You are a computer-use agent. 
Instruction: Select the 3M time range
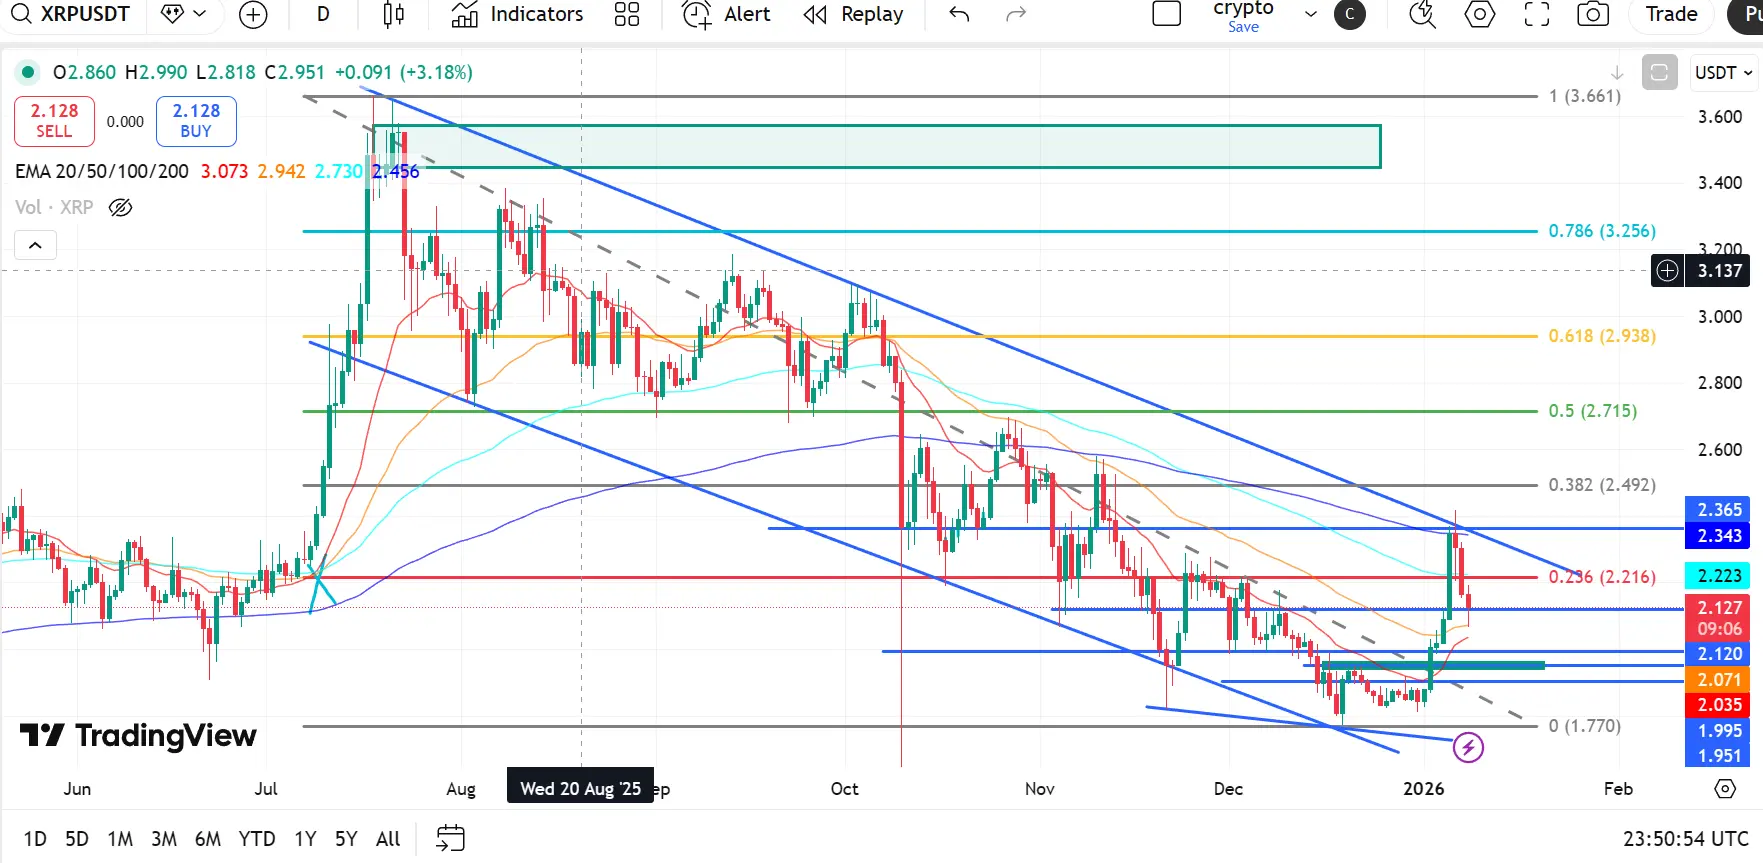coord(164,839)
